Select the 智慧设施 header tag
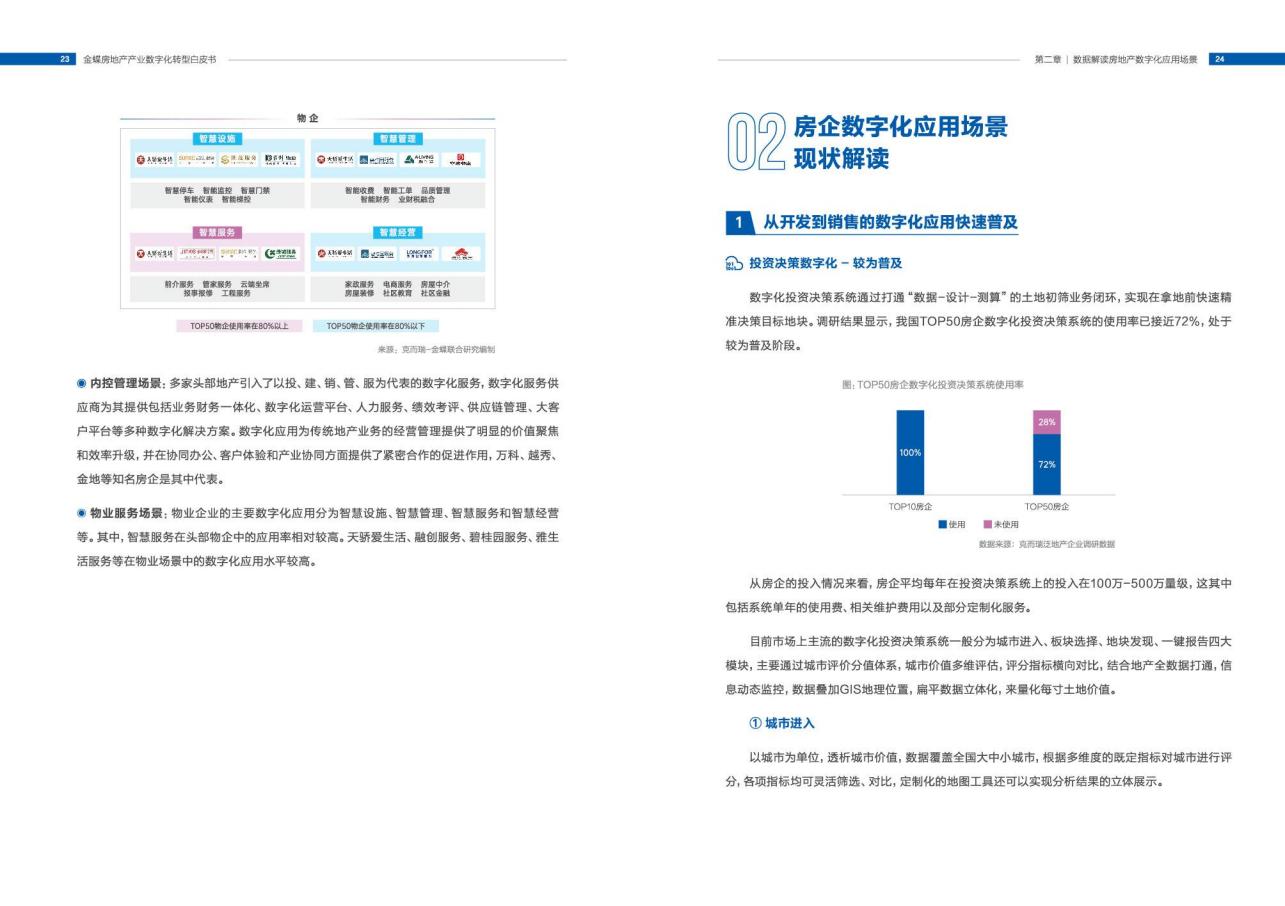Screen dimensions: 1285x906 click(x=217, y=139)
